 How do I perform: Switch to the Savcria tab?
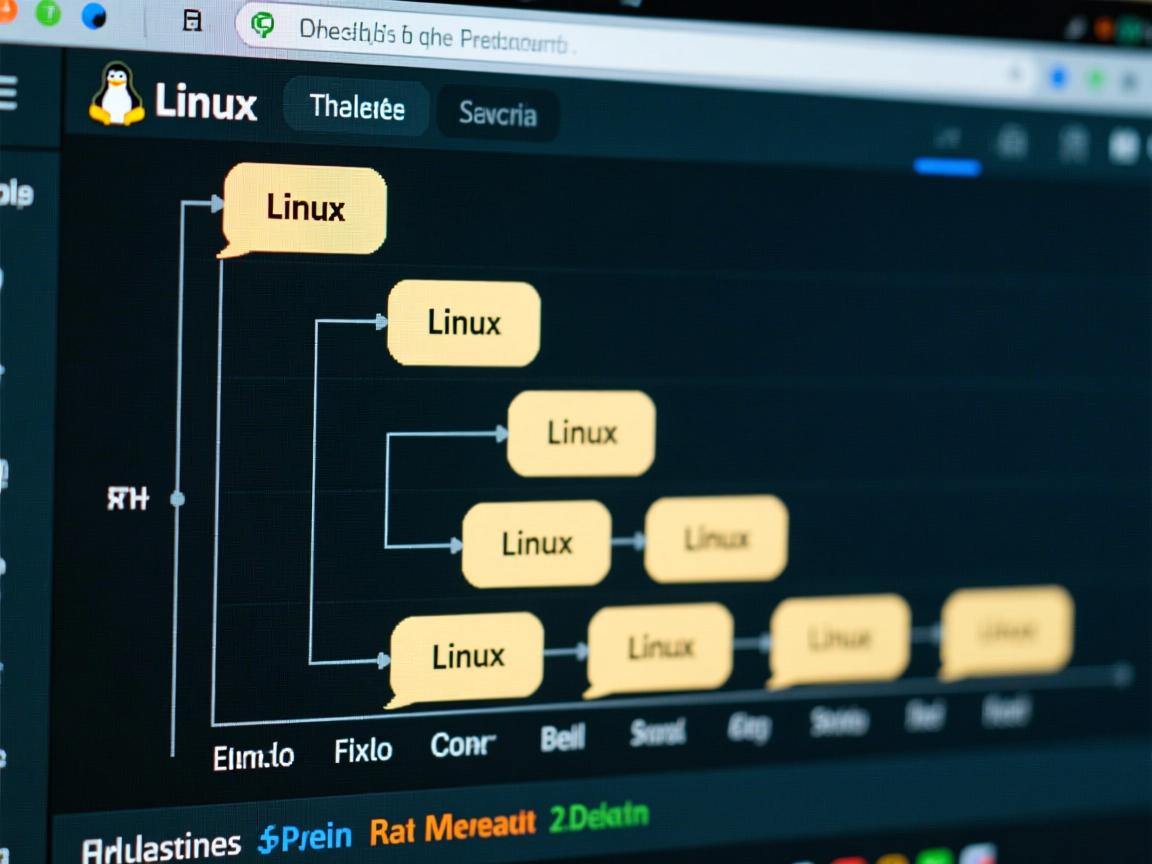coord(497,114)
